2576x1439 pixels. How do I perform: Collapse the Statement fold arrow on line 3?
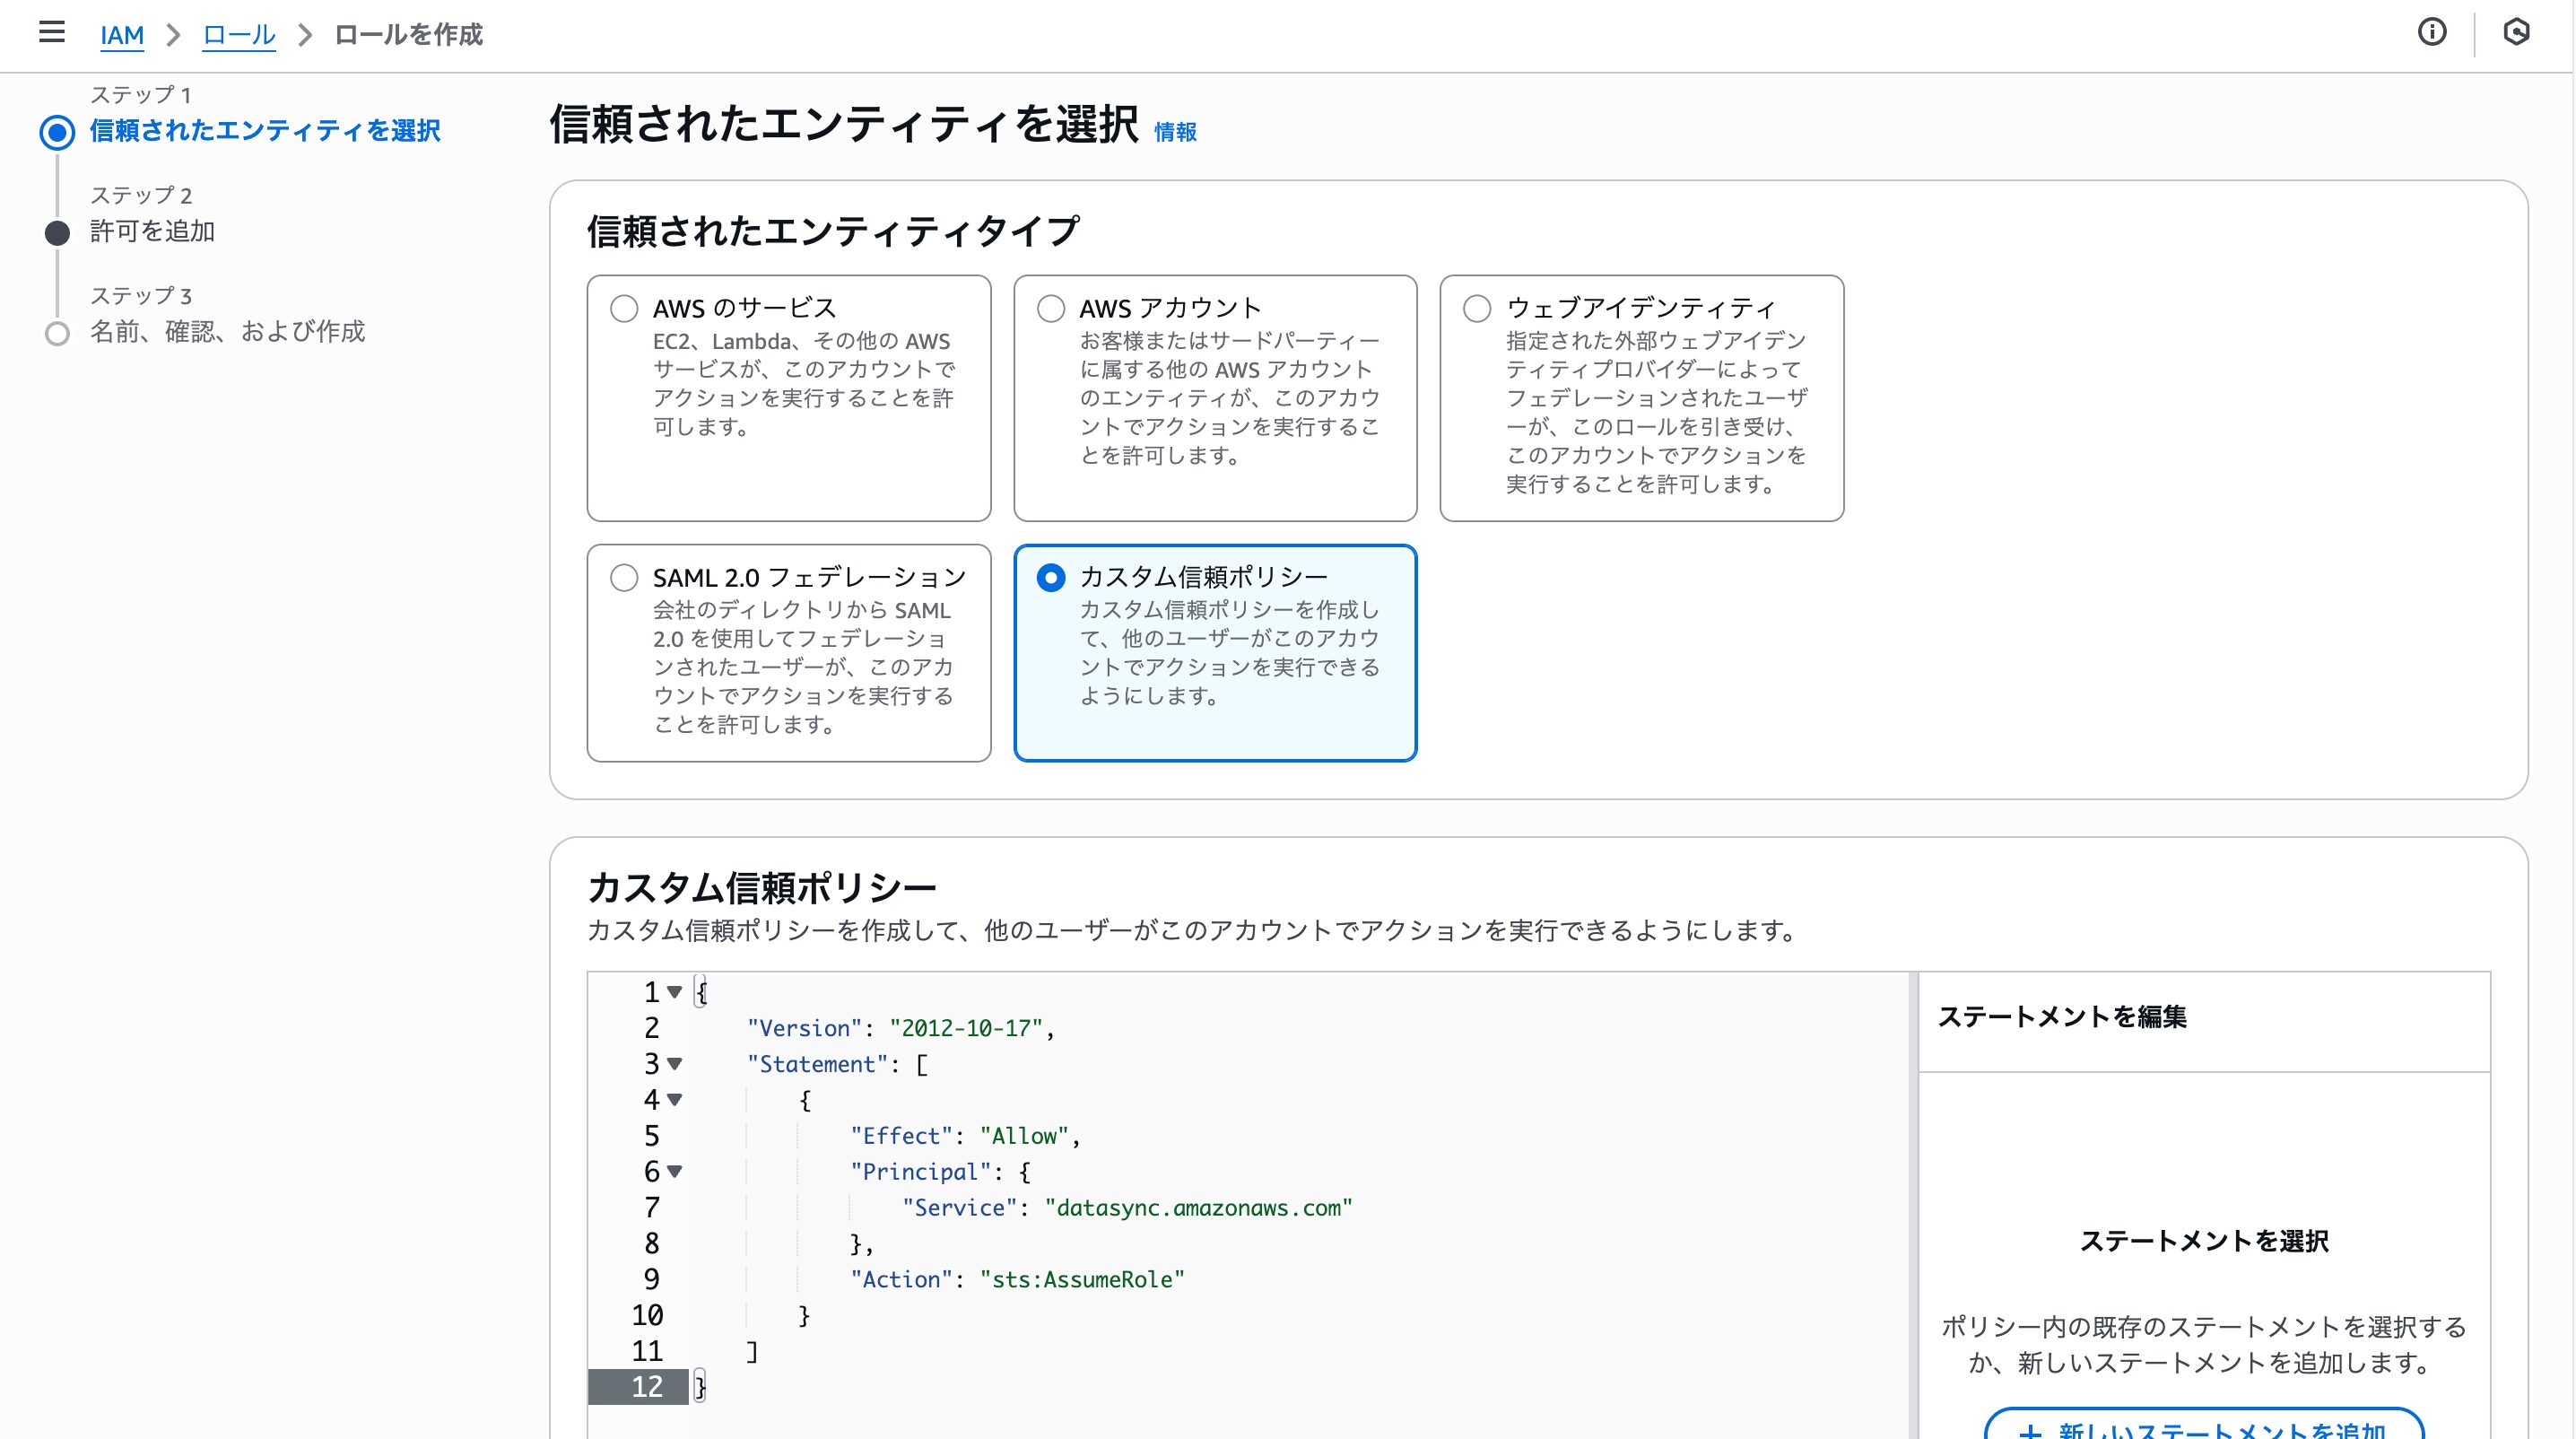coord(675,1064)
